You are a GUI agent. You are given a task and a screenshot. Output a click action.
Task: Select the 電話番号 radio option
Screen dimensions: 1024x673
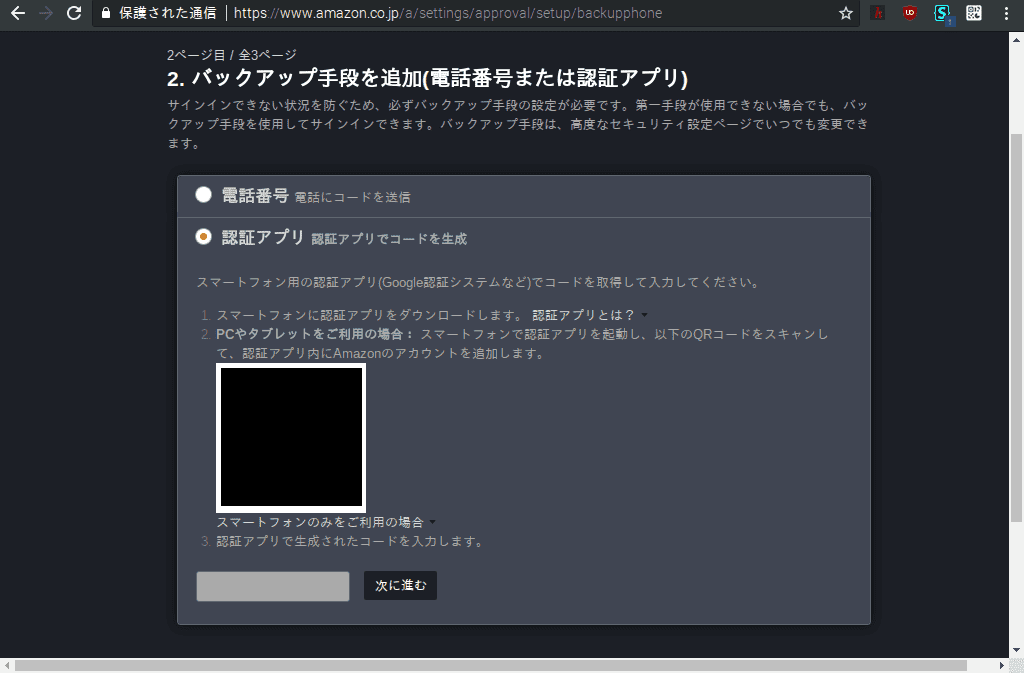tap(203, 195)
